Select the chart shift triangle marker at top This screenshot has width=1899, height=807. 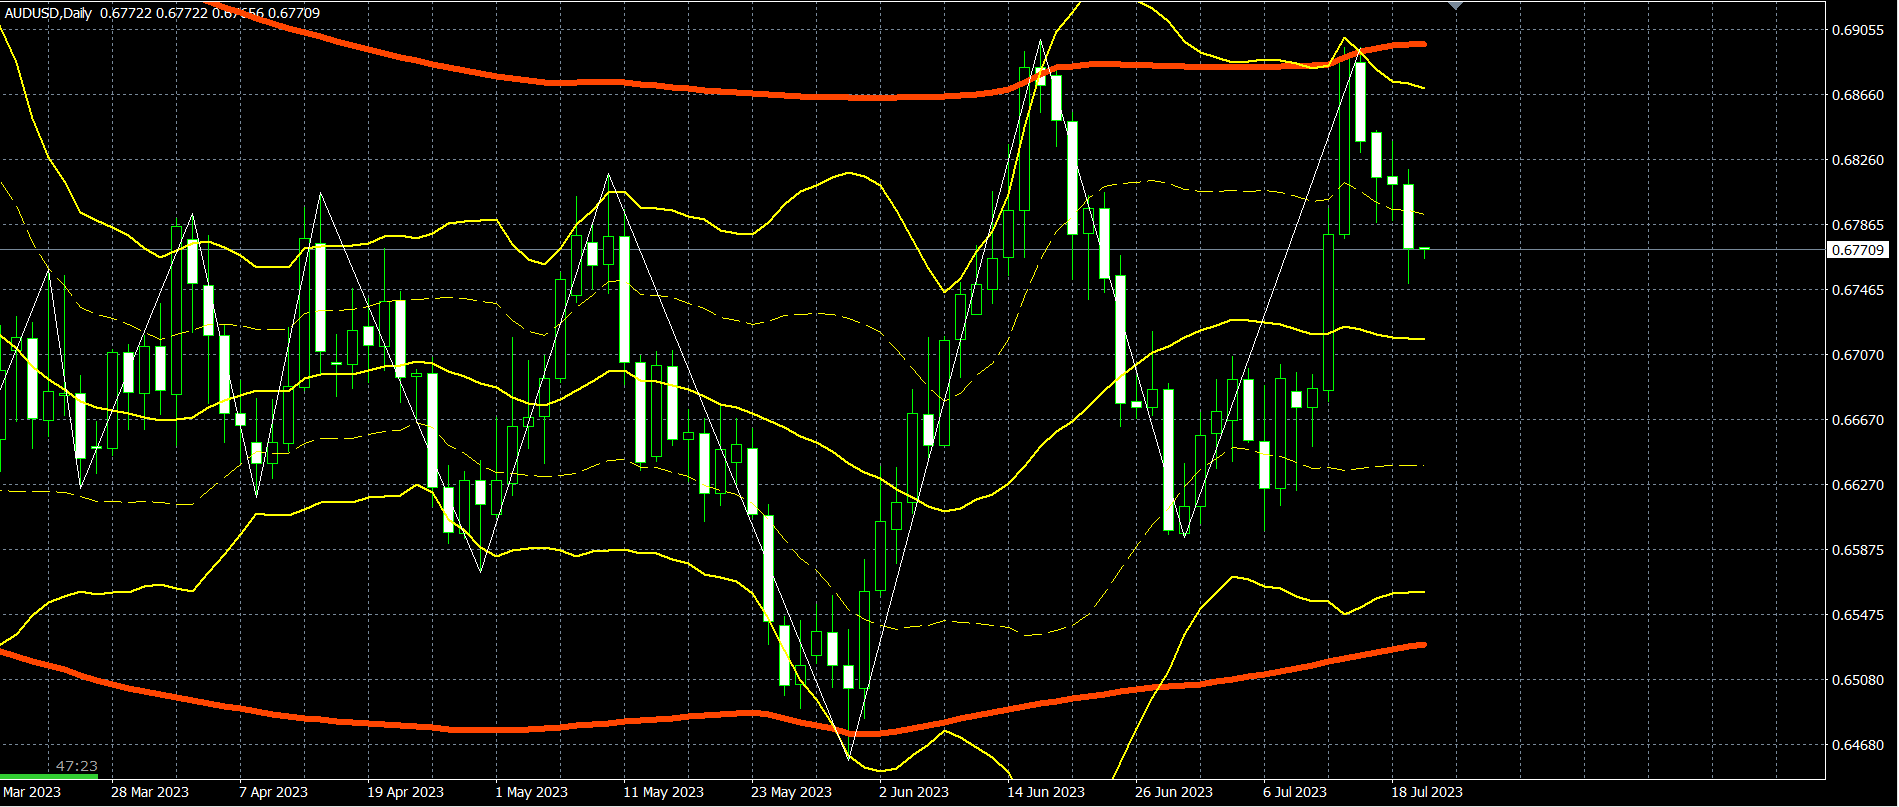point(1455,5)
